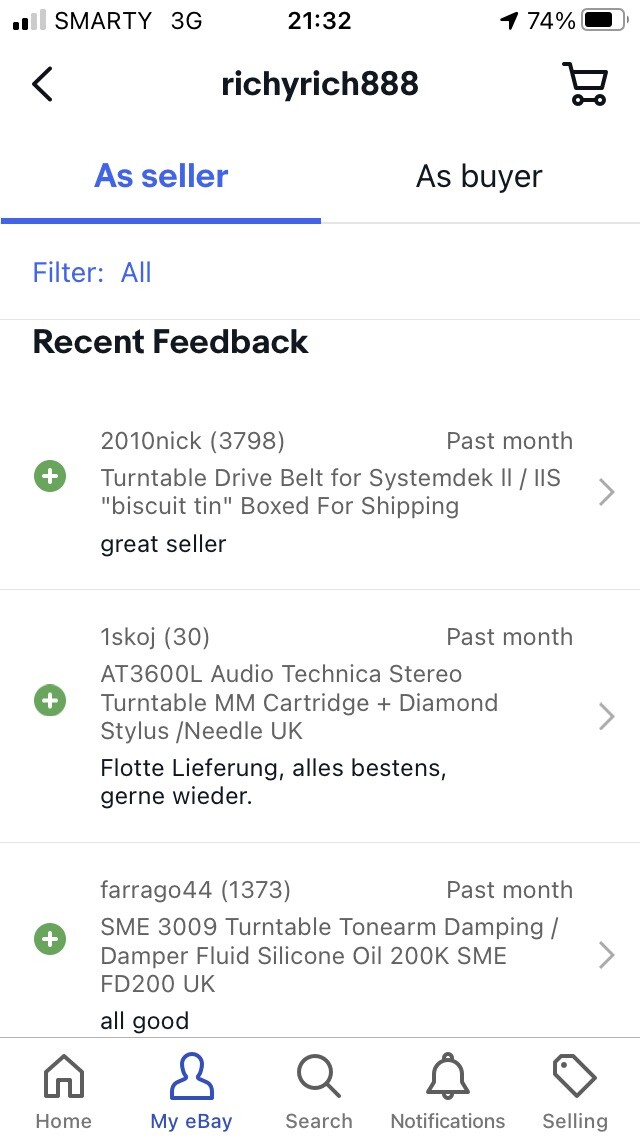Tap green plus icon for 1skoj feedback
This screenshot has width=640, height=1136.
(50, 701)
